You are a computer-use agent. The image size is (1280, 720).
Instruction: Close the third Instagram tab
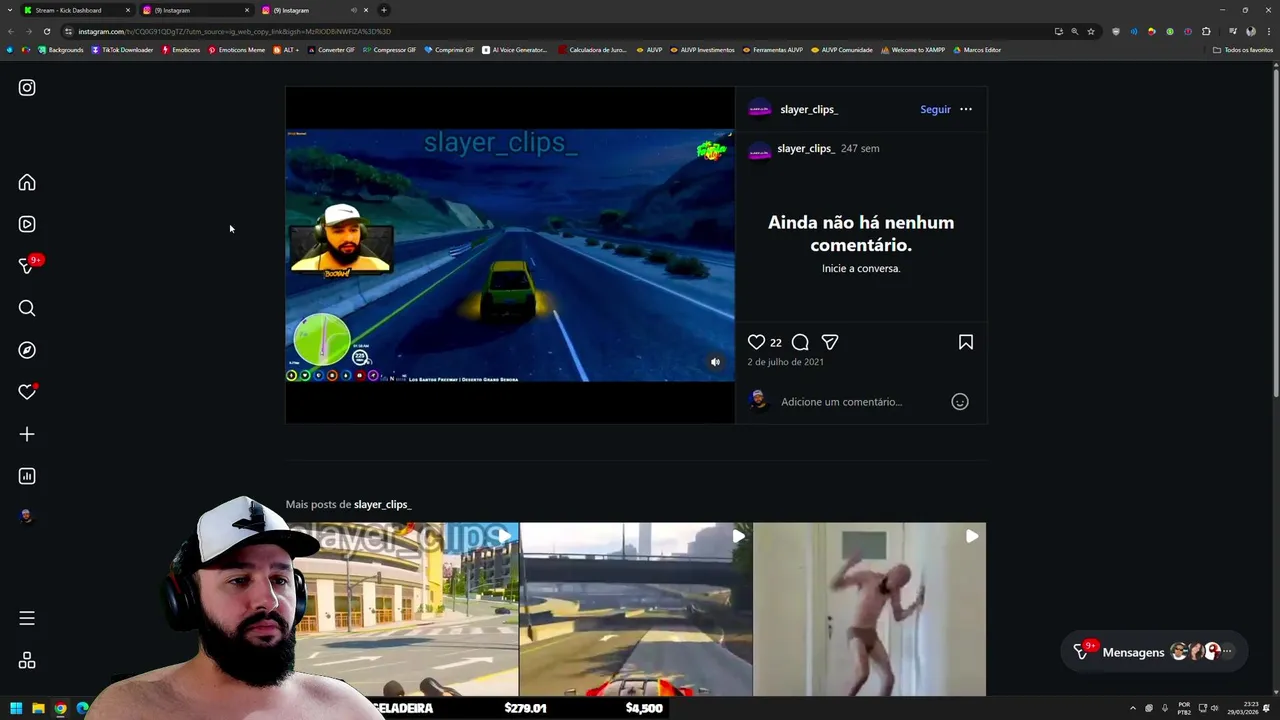[x=366, y=10]
